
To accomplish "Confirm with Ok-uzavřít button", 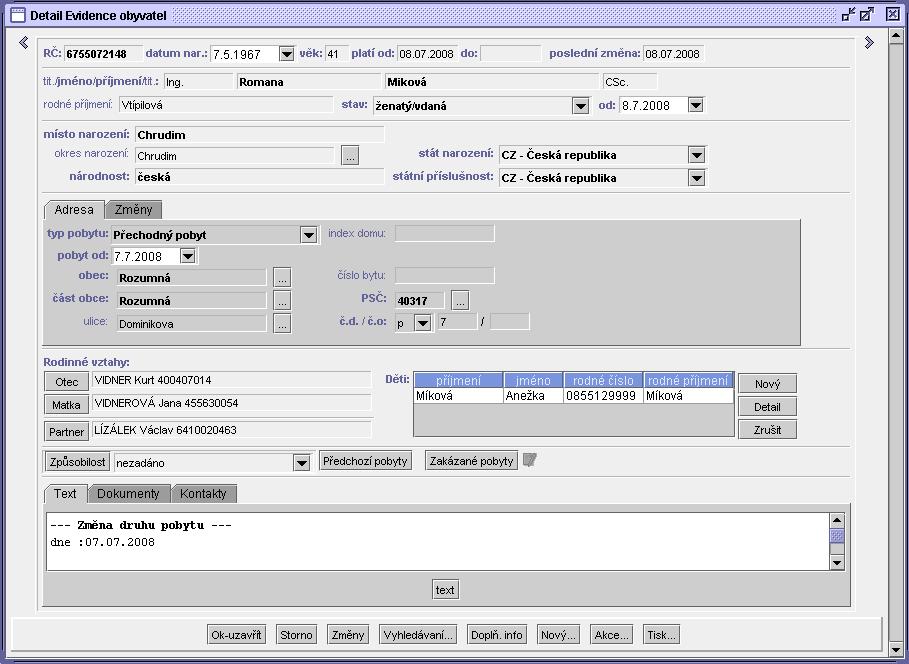I will pos(236,635).
